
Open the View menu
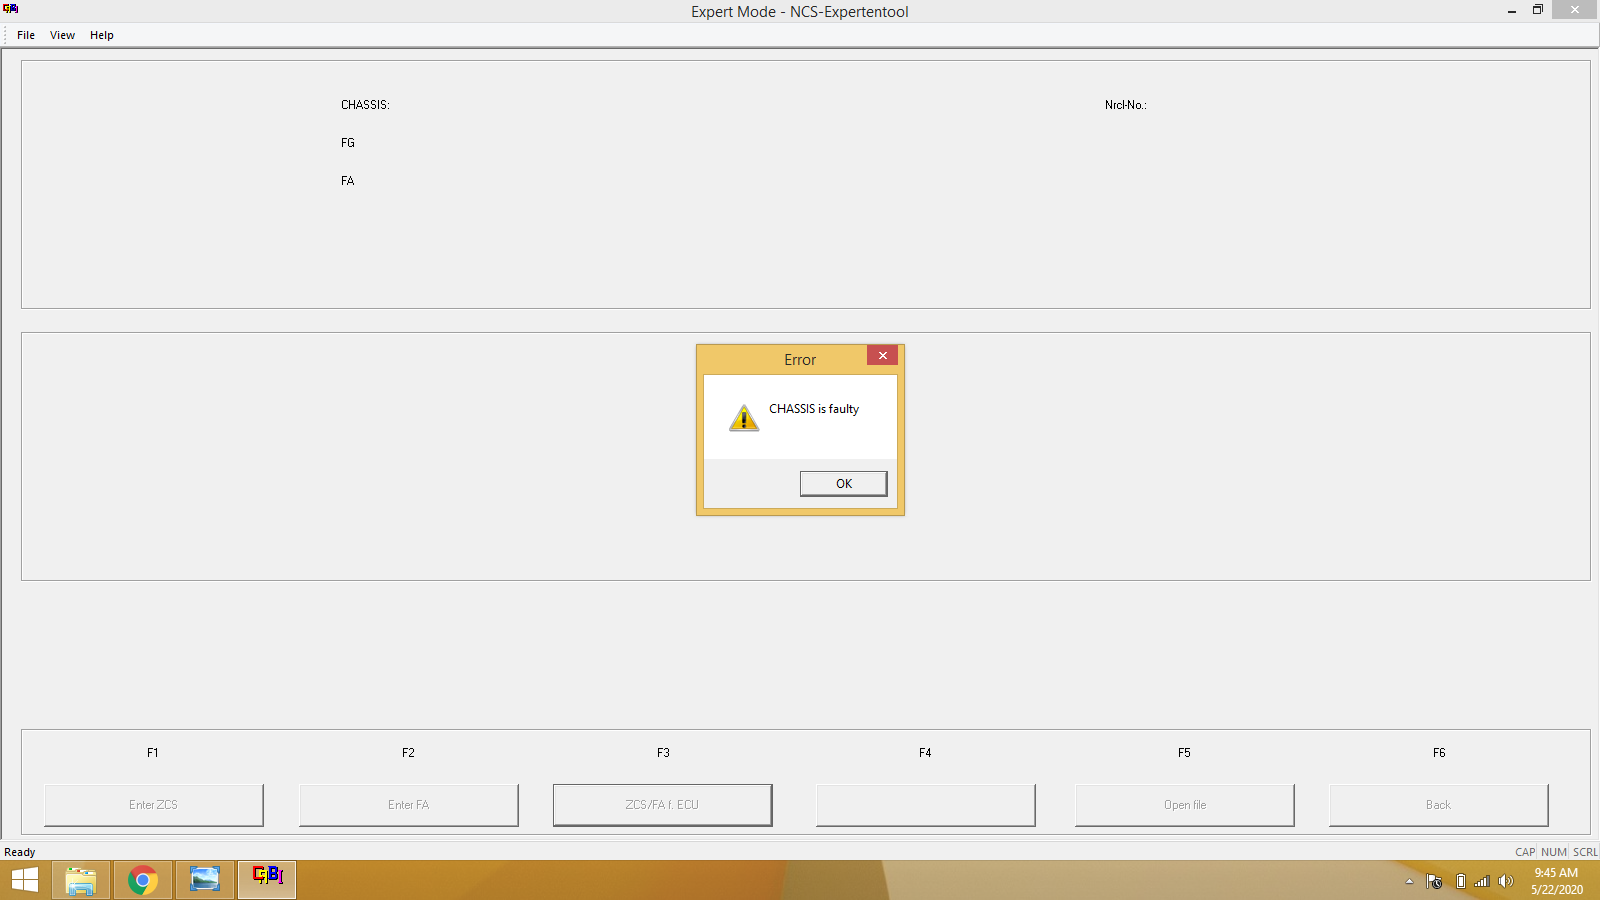coord(62,35)
